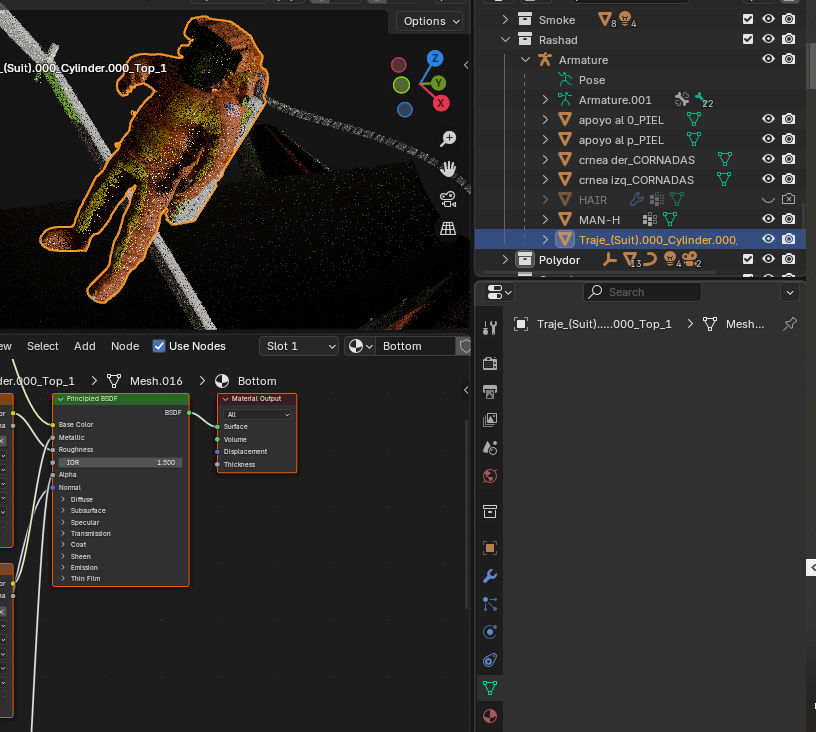This screenshot has height=732, width=816.
Task: Hide MAN-H object via eye icon
Action: pos(768,219)
